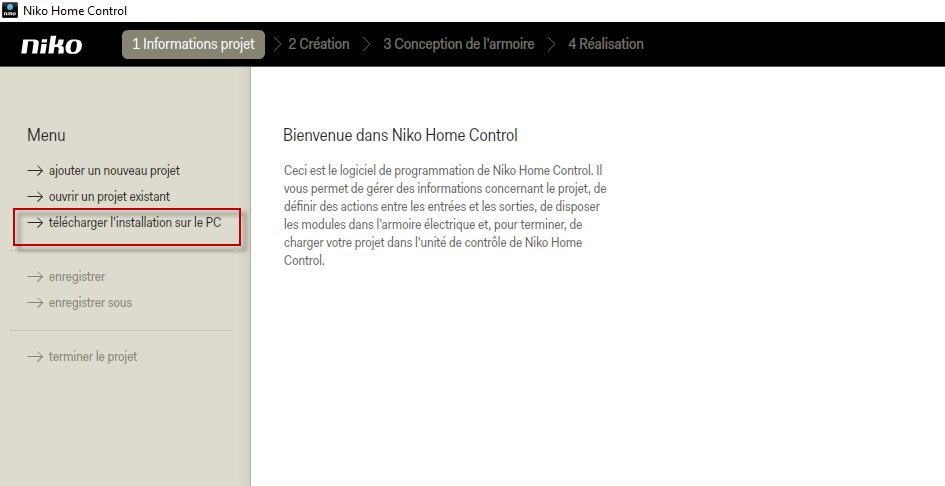Click the chevron after 'Informations projet' step

tap(277, 44)
